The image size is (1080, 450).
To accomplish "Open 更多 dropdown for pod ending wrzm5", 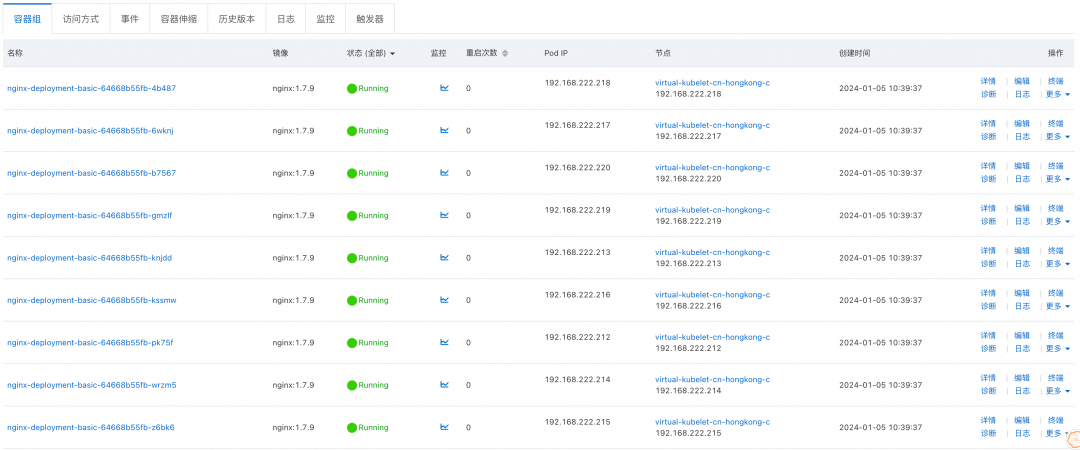I will pyautogui.click(x=1057, y=391).
